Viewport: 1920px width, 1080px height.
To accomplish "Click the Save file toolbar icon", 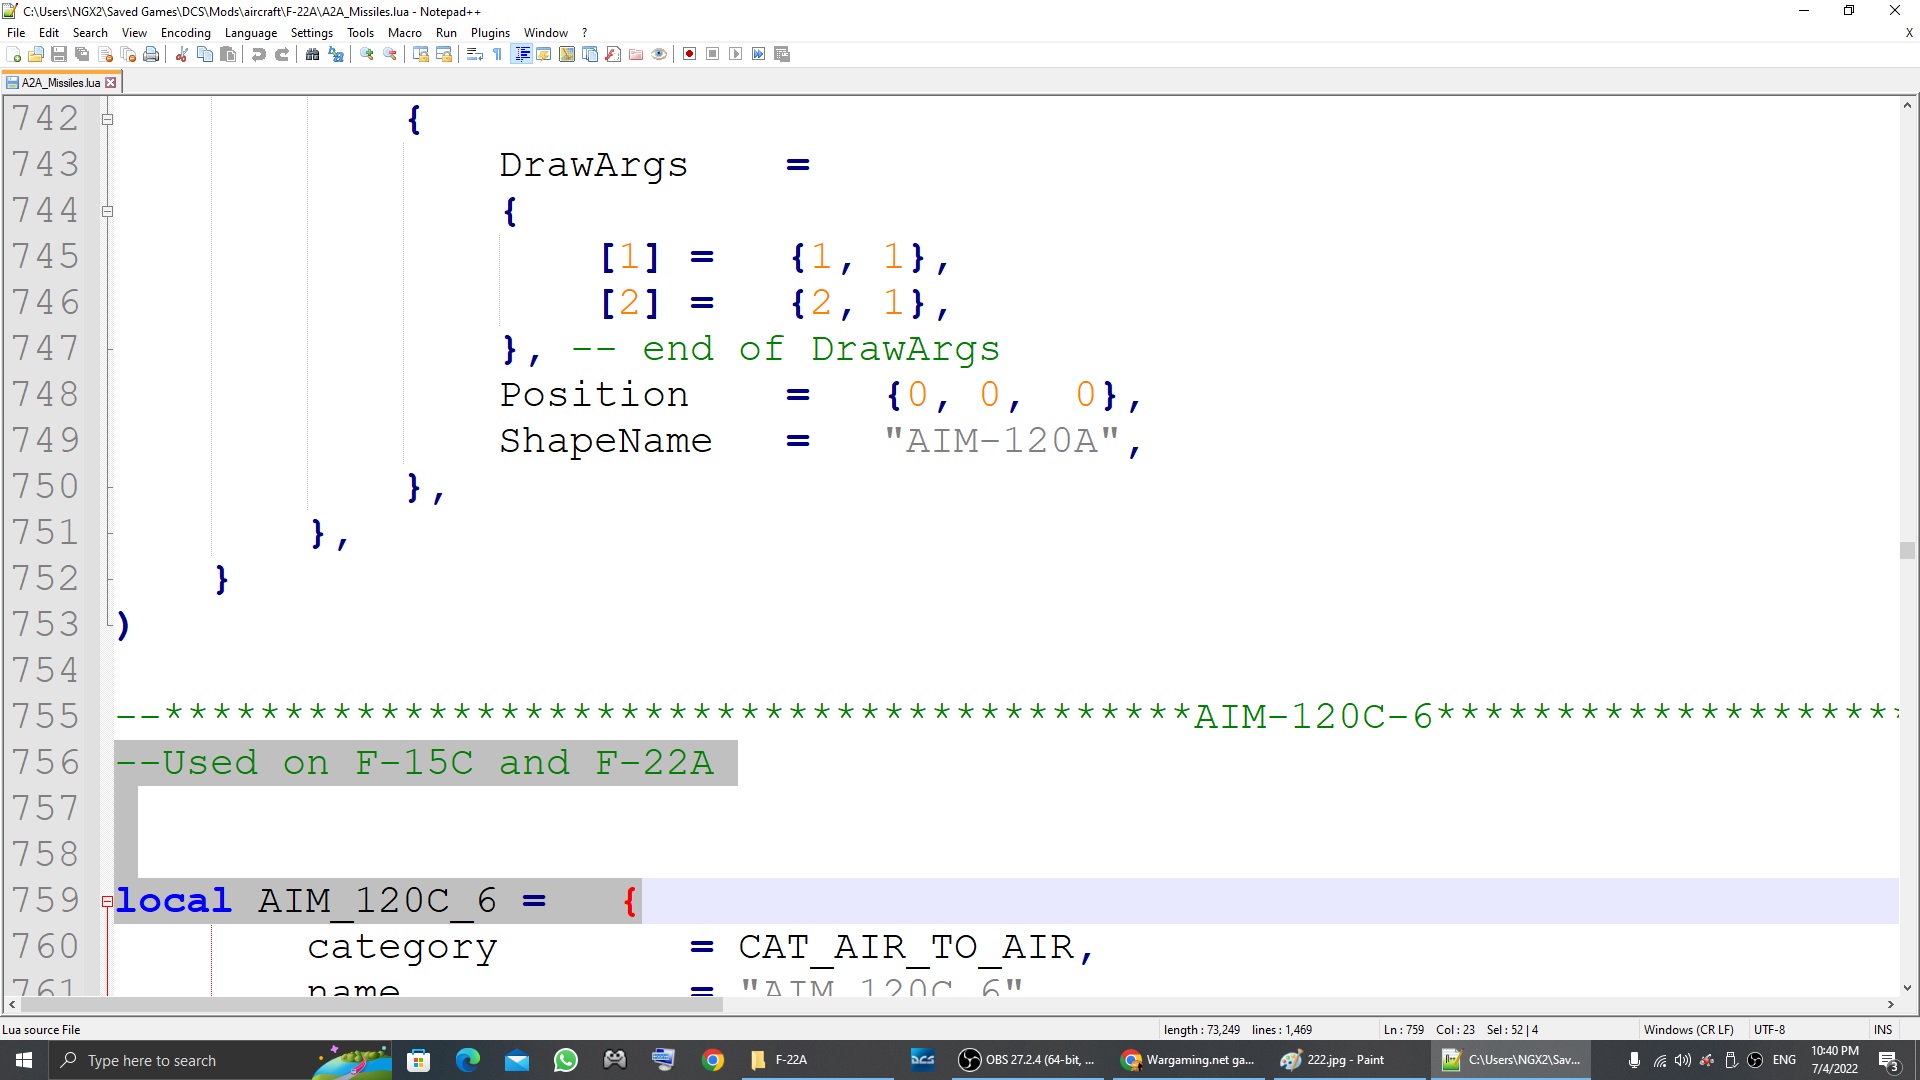I will (59, 54).
